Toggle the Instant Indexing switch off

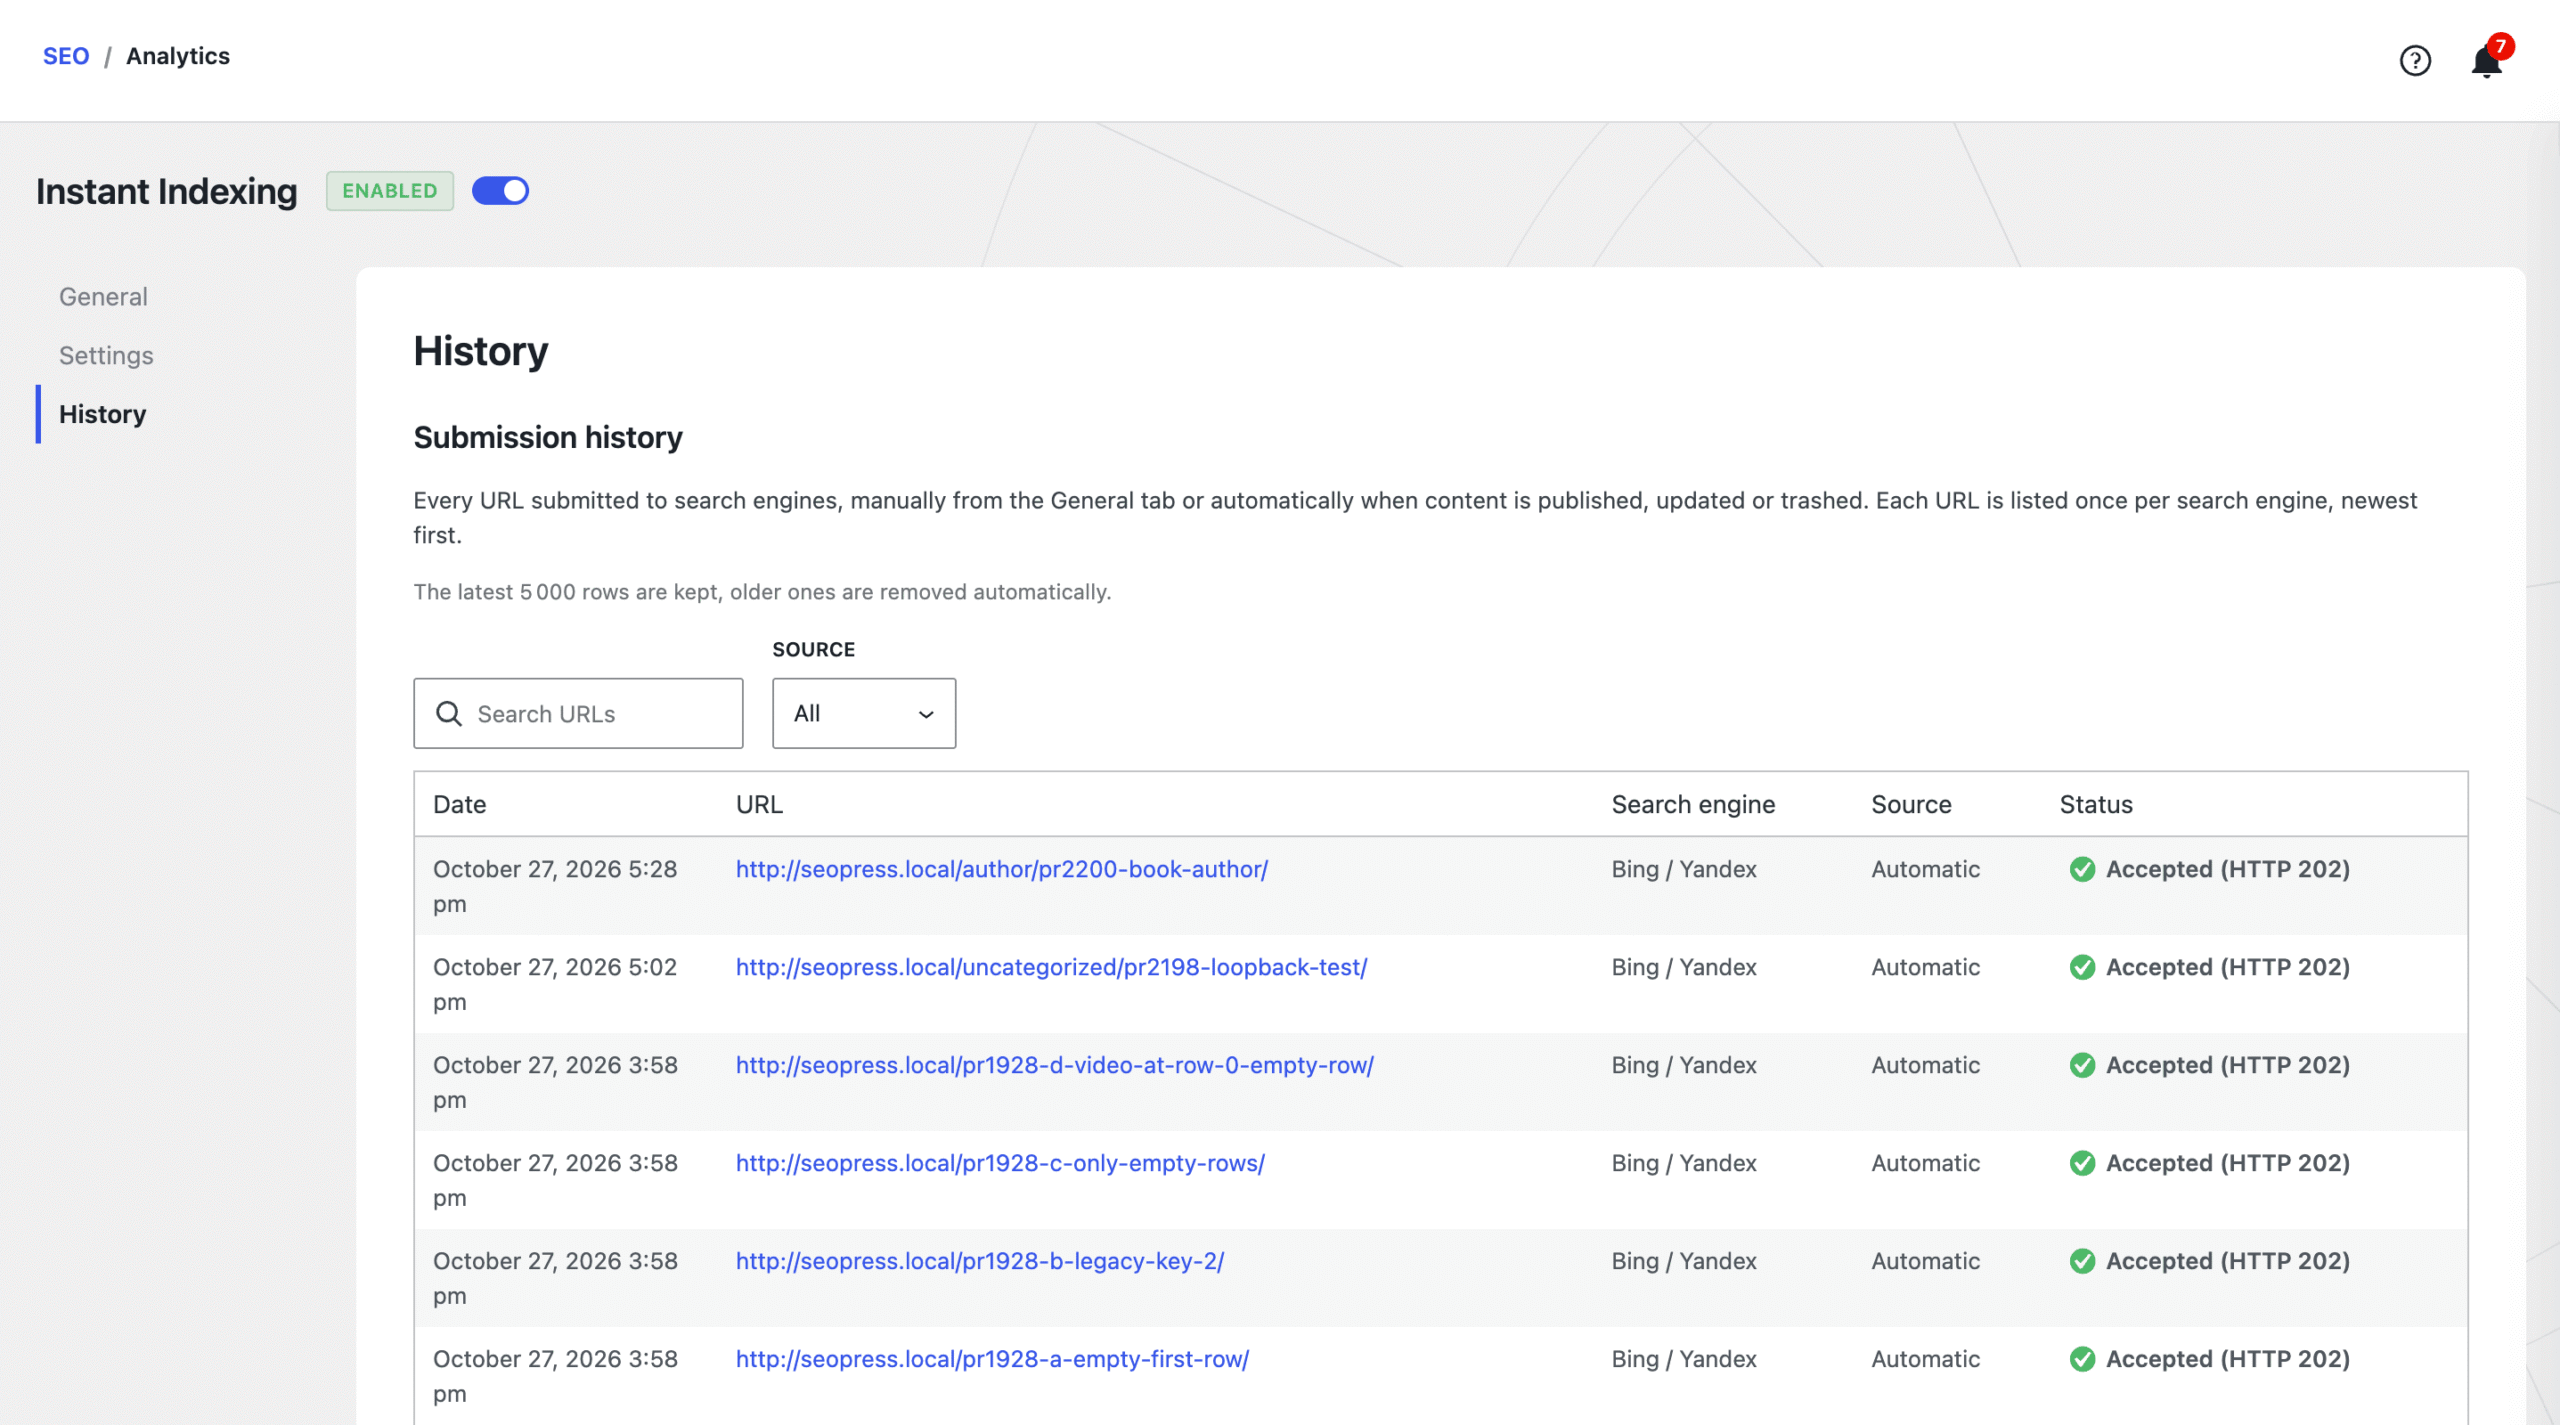pyautogui.click(x=500, y=190)
